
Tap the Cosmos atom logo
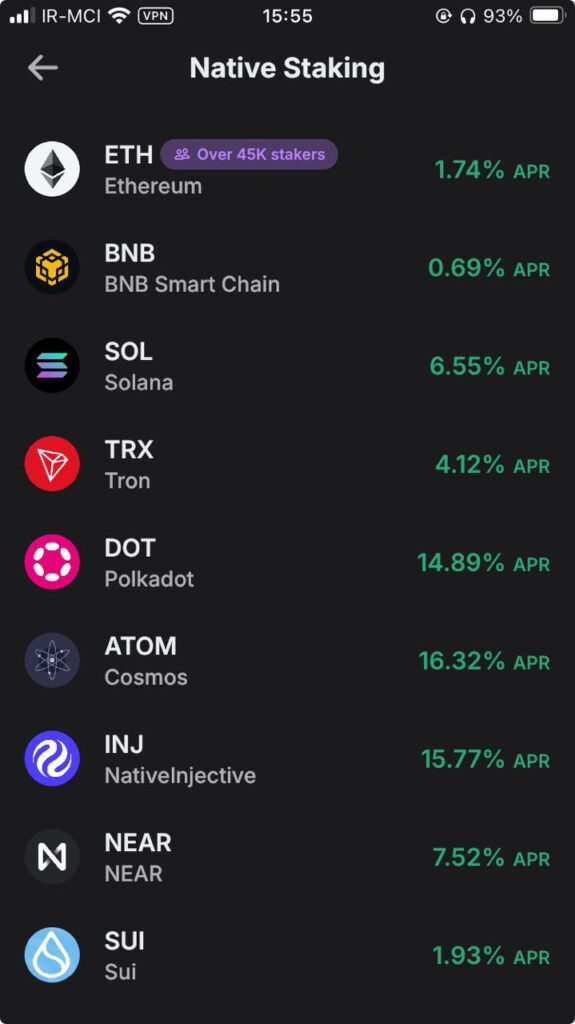tap(52, 660)
